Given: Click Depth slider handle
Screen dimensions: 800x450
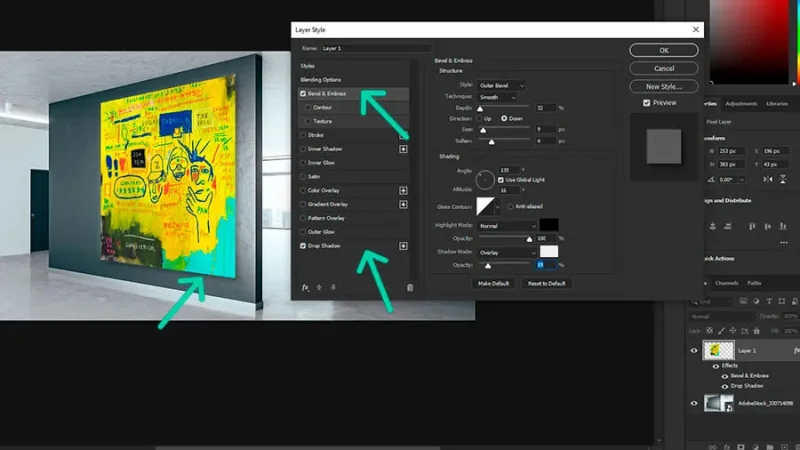Looking at the screenshot, I should tap(480, 109).
